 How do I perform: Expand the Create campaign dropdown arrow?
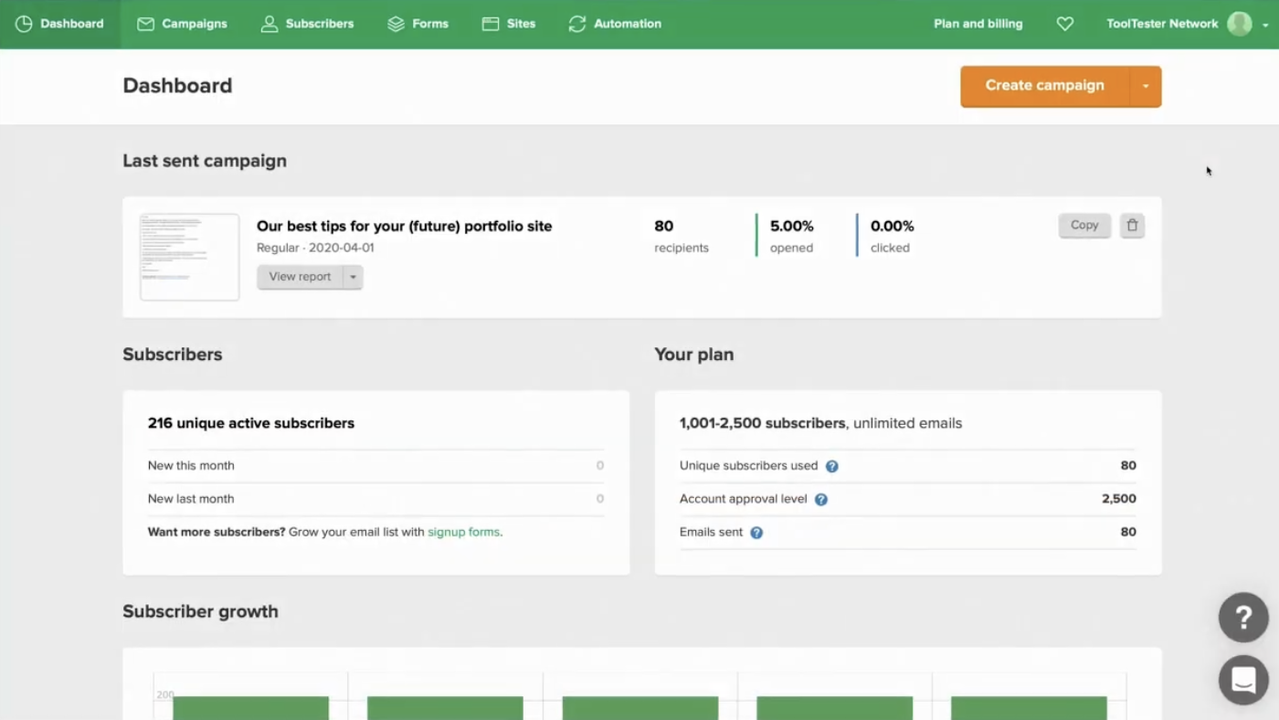click(1146, 86)
